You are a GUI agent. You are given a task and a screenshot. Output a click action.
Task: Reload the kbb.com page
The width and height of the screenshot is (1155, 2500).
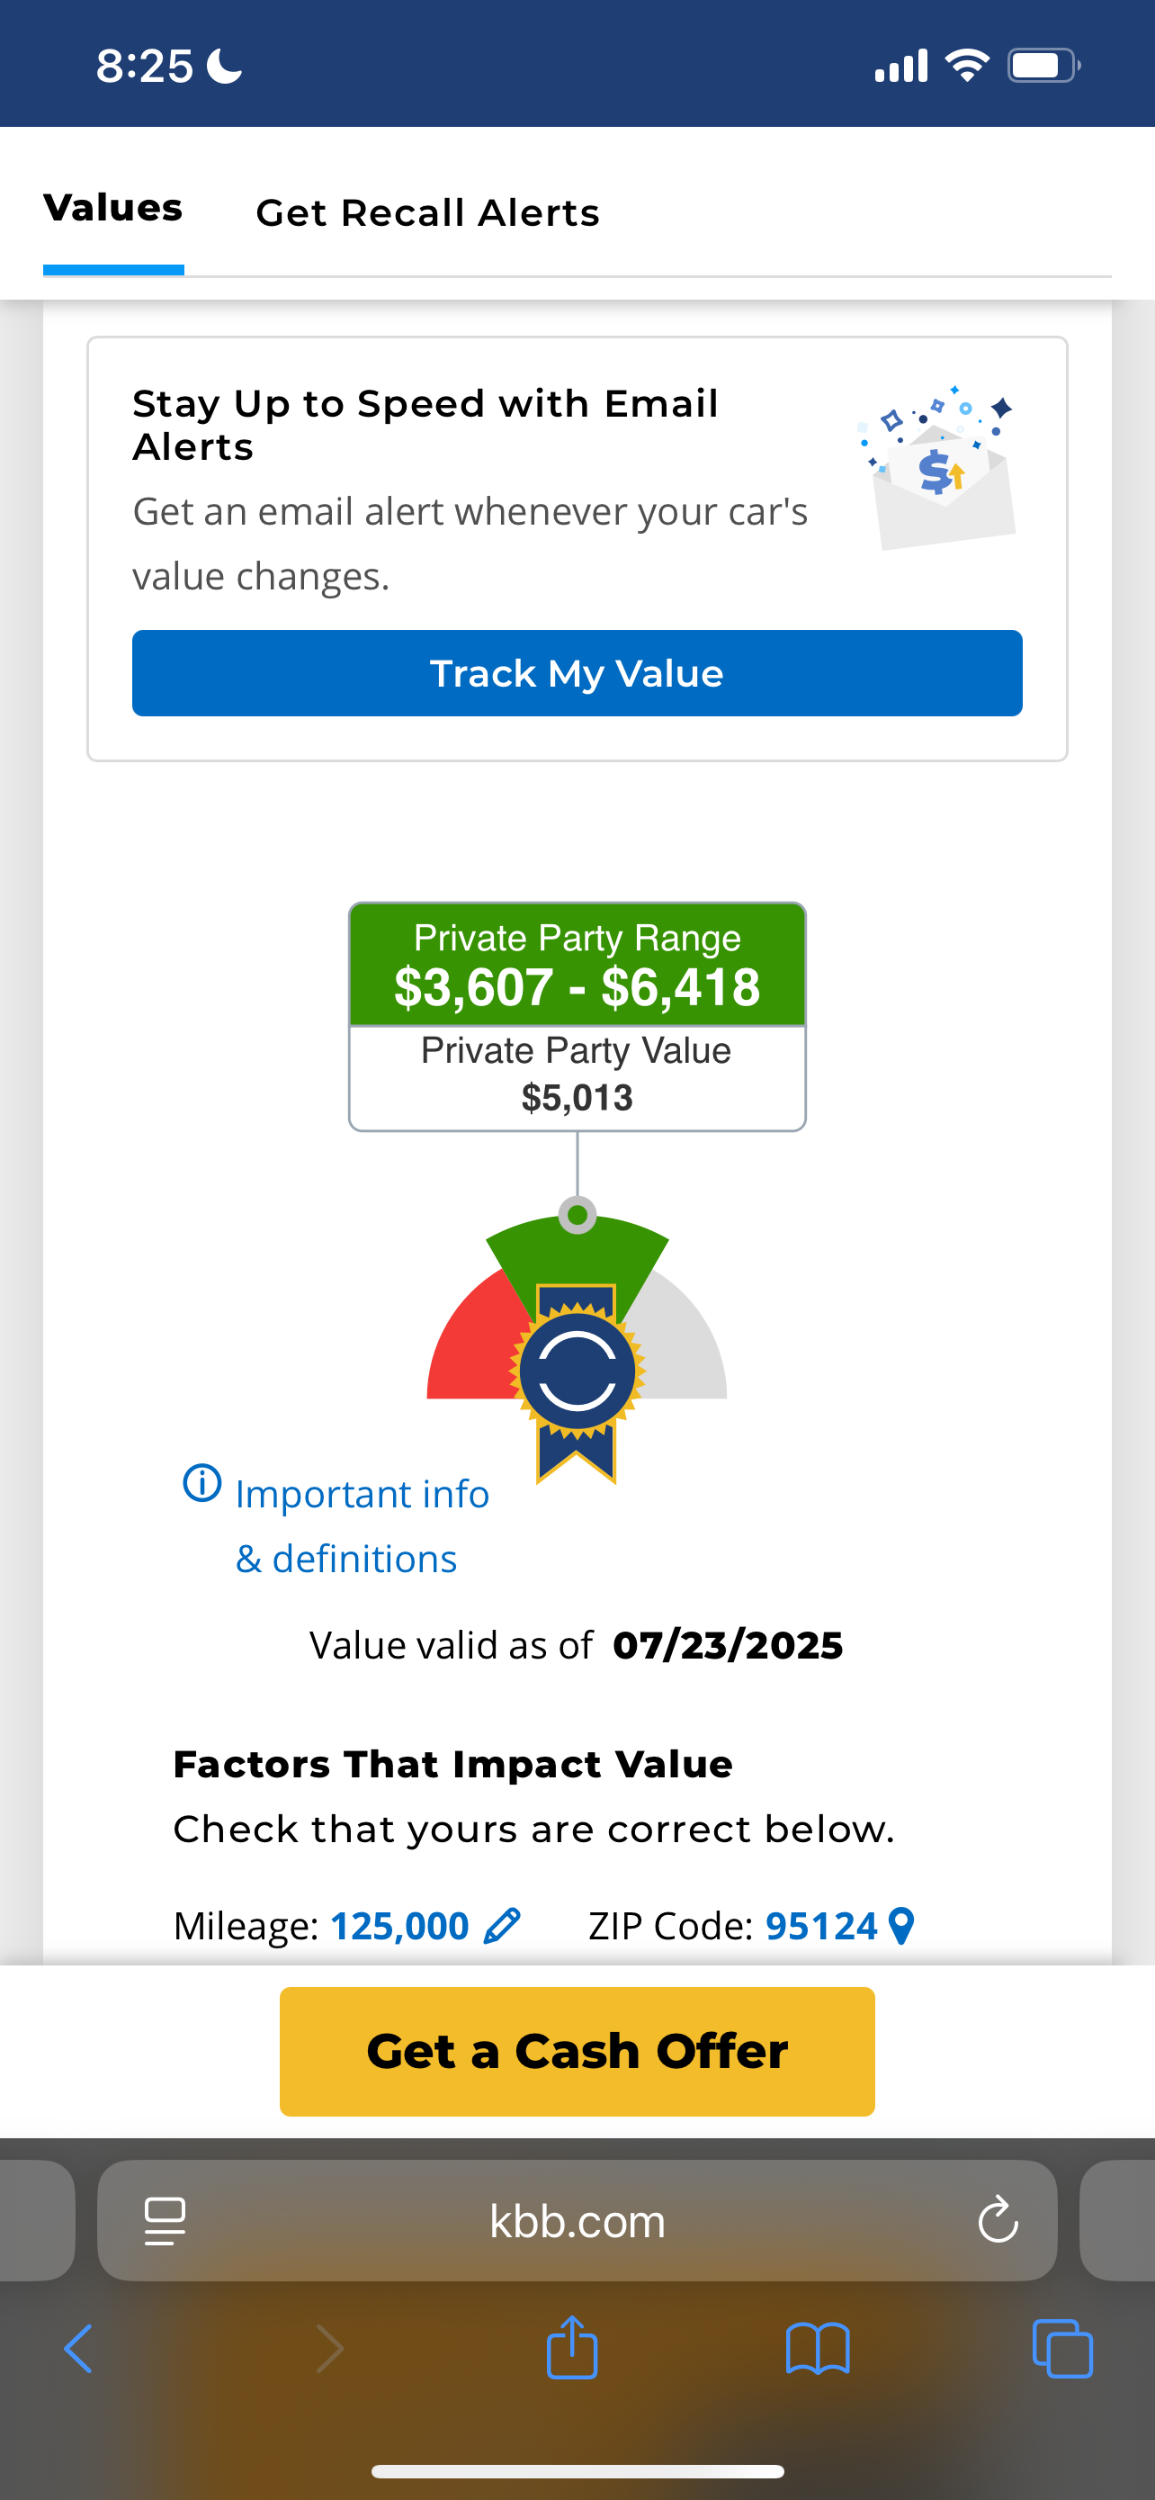tap(997, 2221)
